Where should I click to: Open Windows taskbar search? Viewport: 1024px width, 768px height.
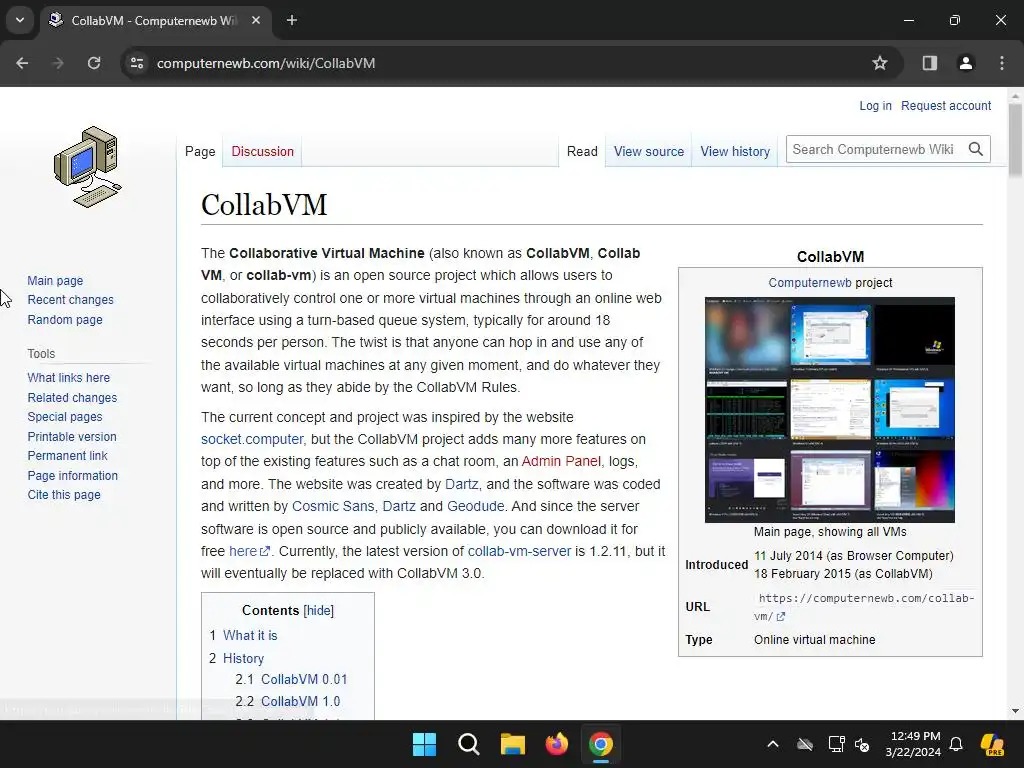point(468,744)
